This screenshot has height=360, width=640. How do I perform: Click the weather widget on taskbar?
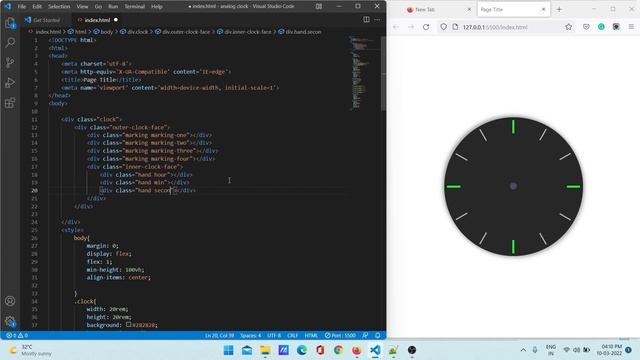(31, 350)
